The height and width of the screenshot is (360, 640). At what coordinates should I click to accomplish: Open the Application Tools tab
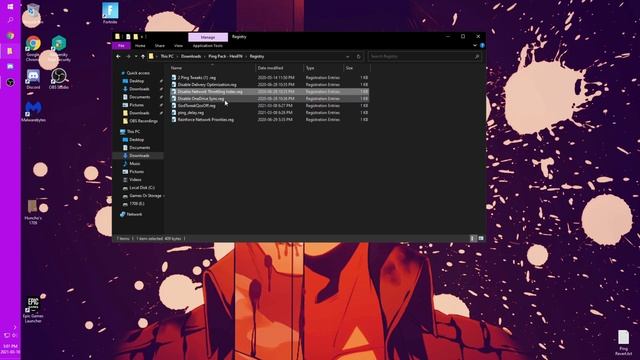click(208, 46)
